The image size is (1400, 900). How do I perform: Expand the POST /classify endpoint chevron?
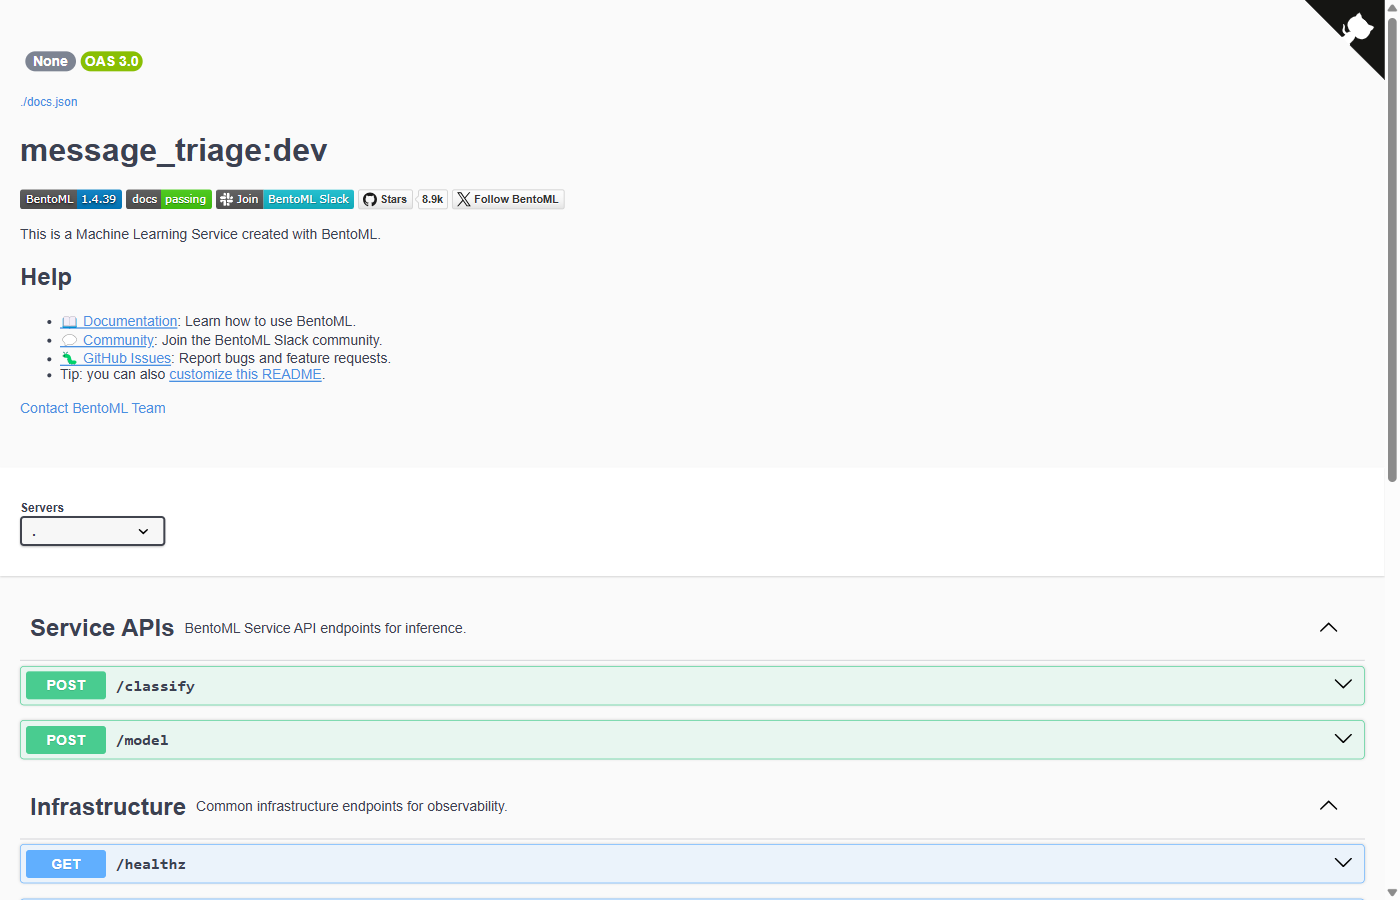(1343, 685)
